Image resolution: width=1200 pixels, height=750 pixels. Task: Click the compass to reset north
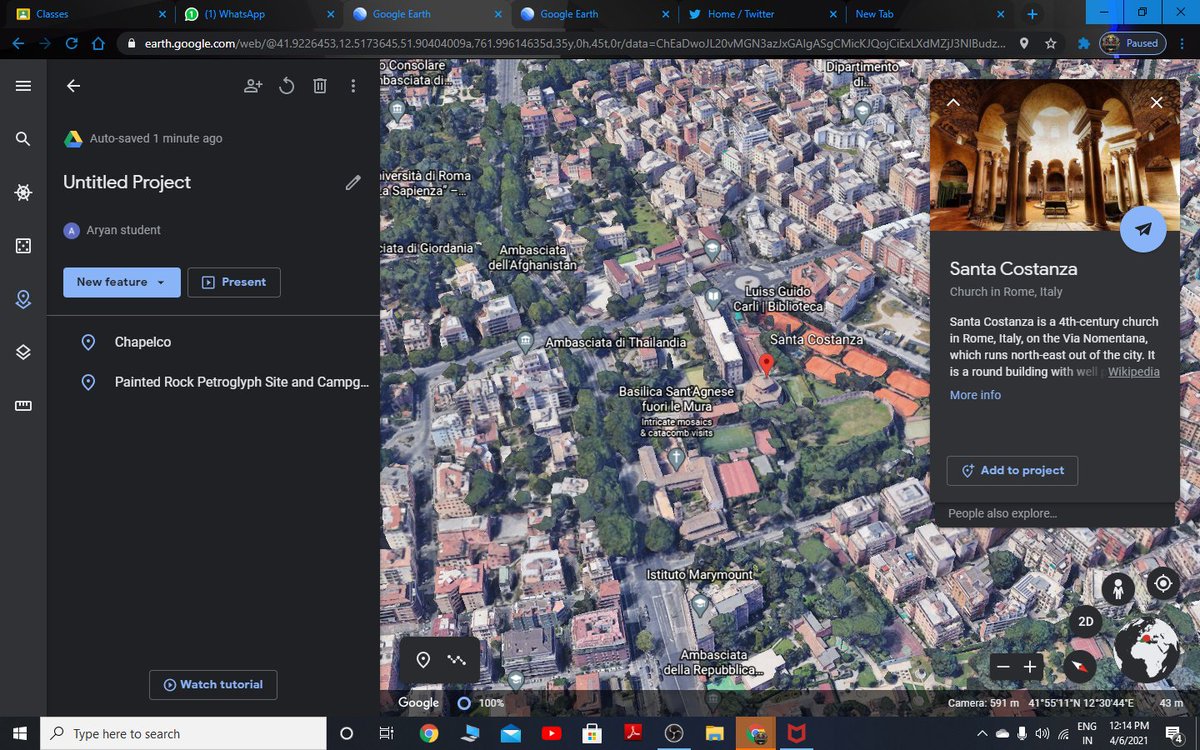click(x=1080, y=666)
